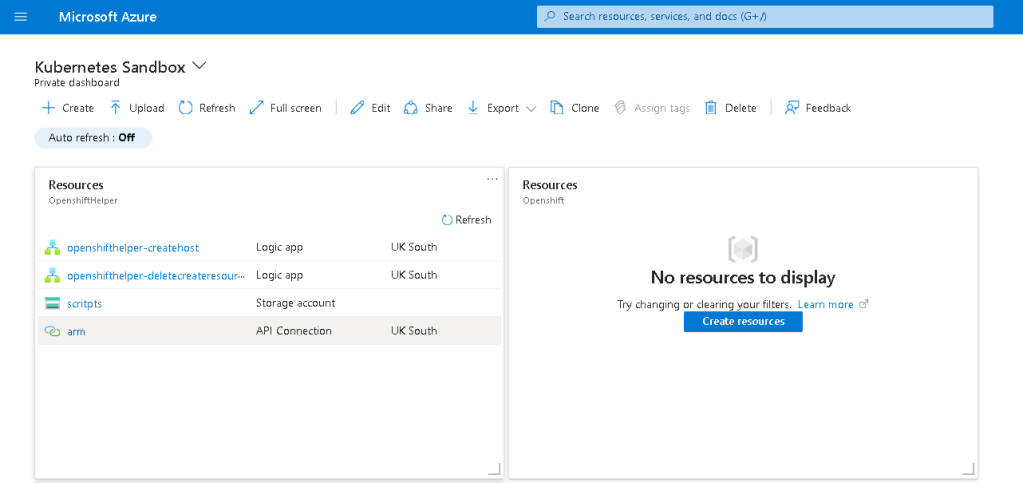Click the Openshift tile resize handle
This screenshot has width=1023, height=483.
[968, 469]
